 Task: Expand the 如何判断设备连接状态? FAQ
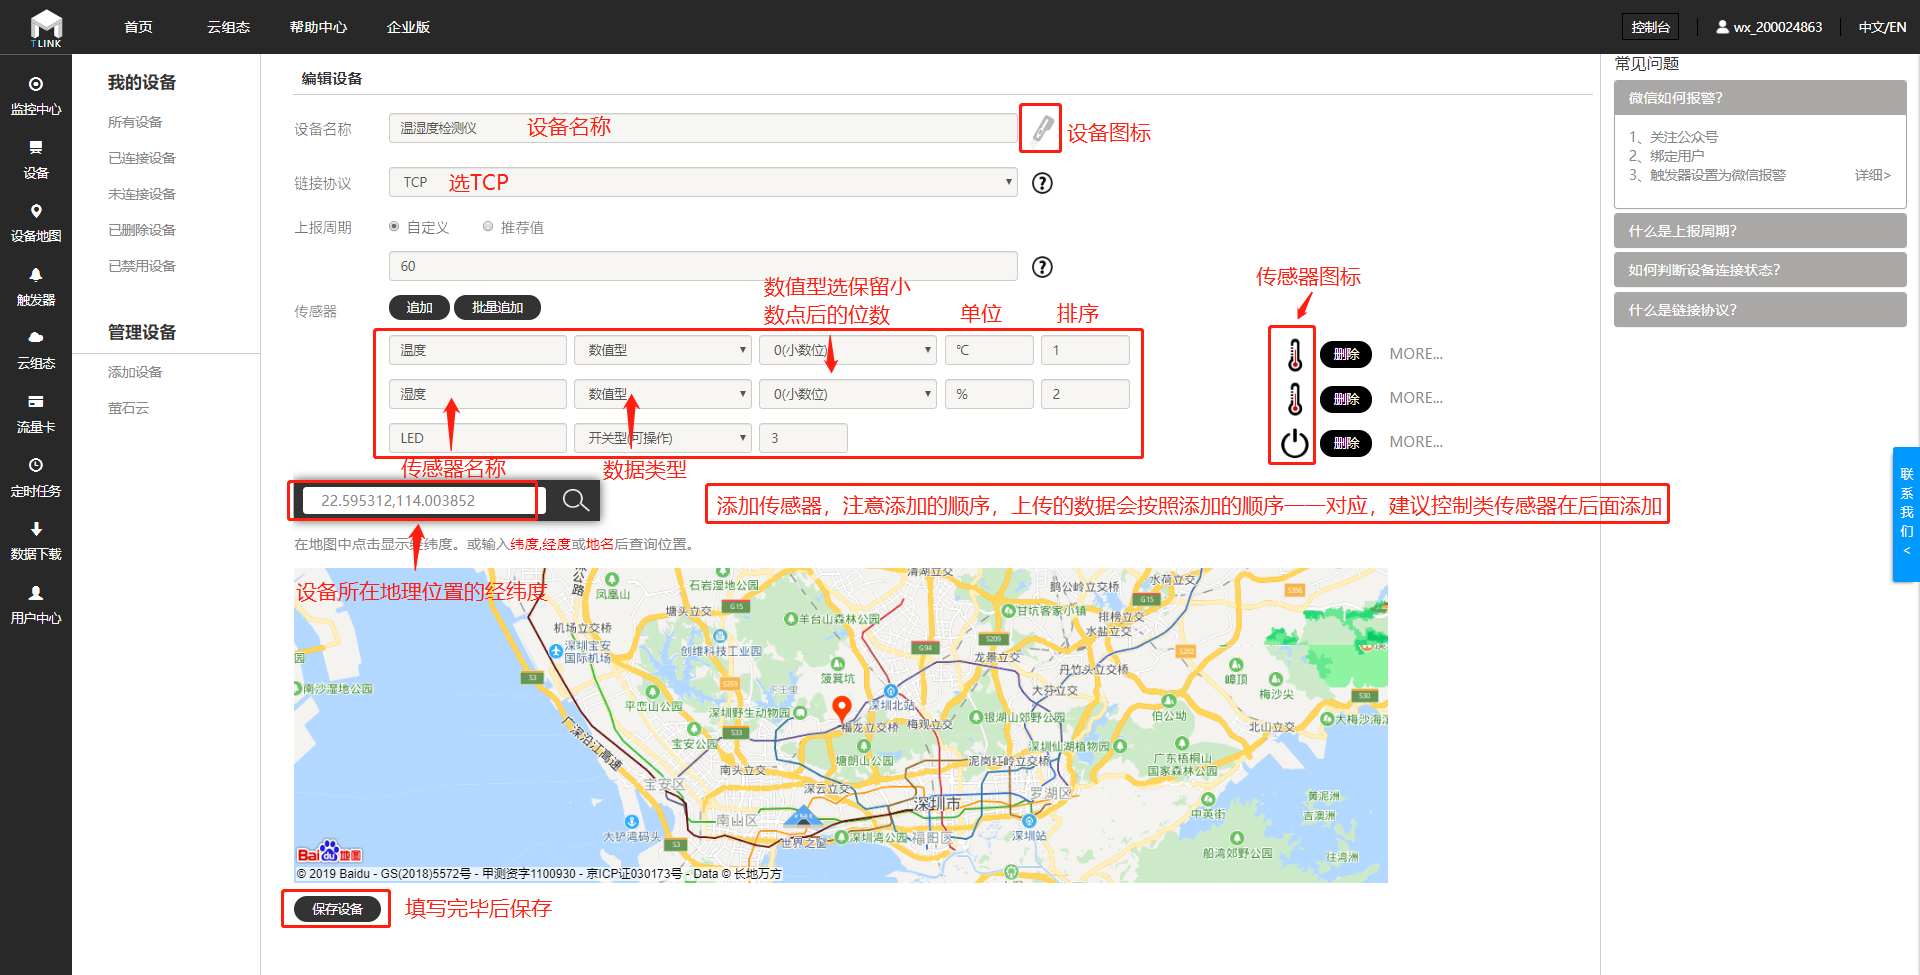coord(1760,270)
